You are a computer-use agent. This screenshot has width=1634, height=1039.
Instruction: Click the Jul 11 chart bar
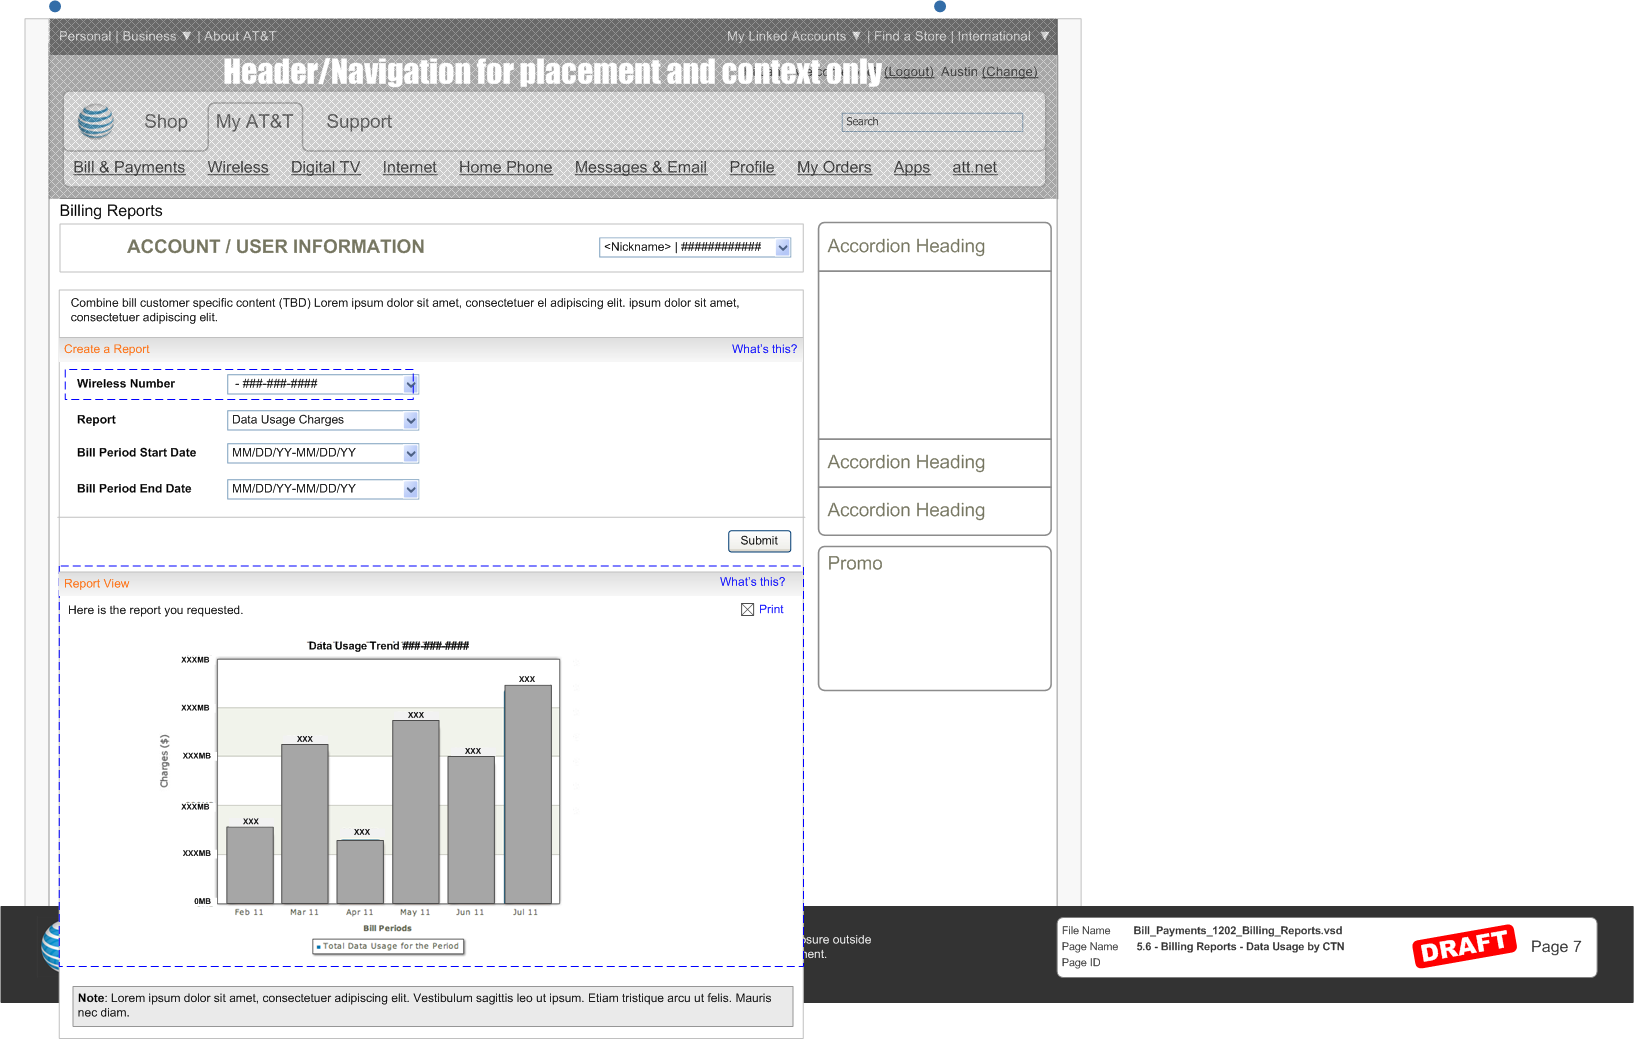[x=528, y=794]
